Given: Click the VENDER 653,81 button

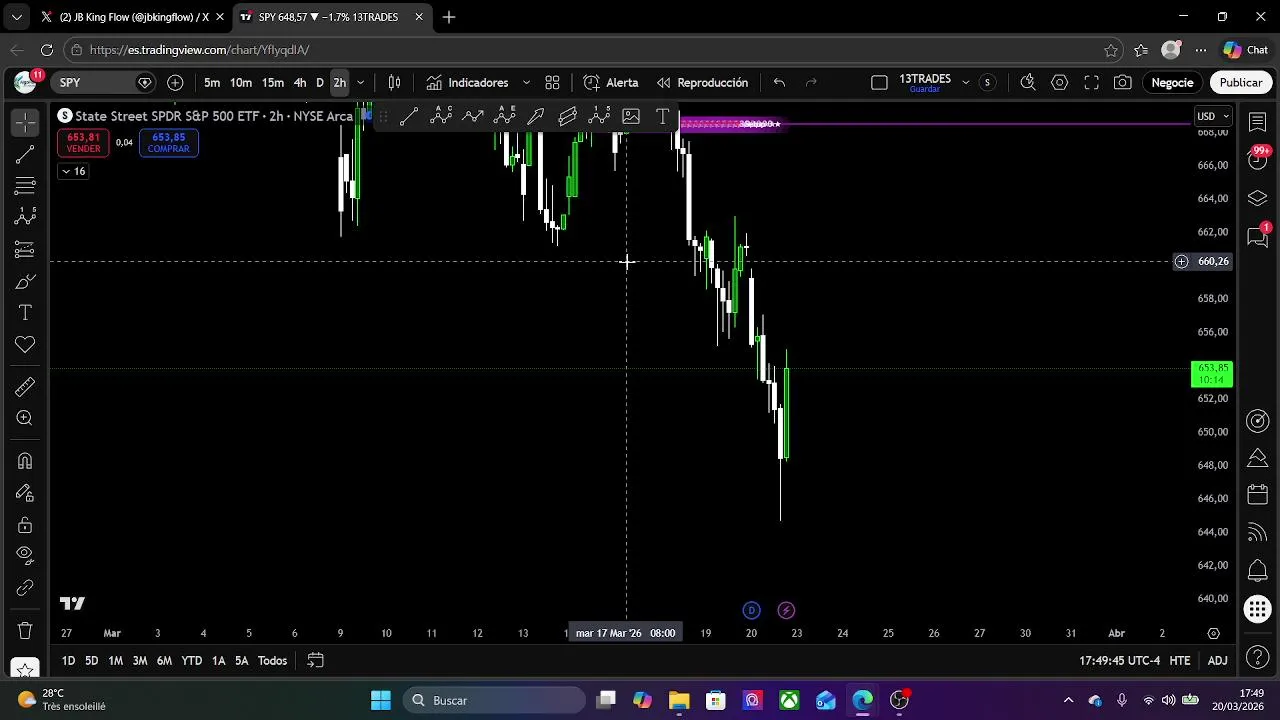Looking at the screenshot, I should pos(83,143).
